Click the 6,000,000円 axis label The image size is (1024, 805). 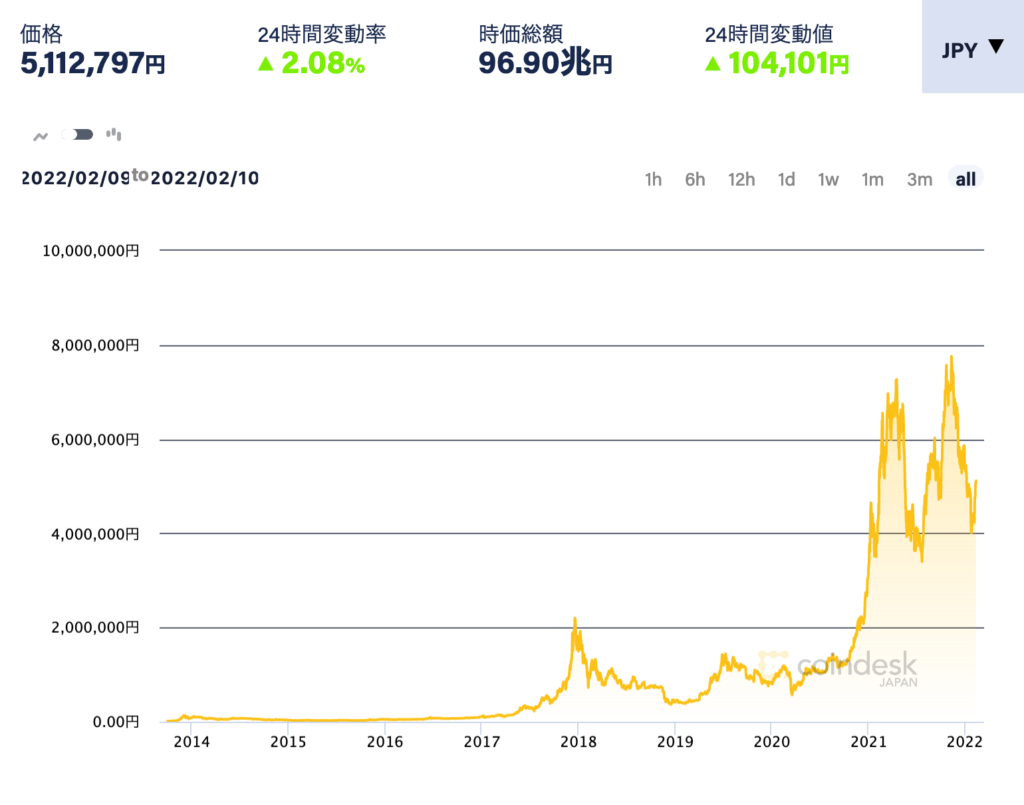pos(95,440)
